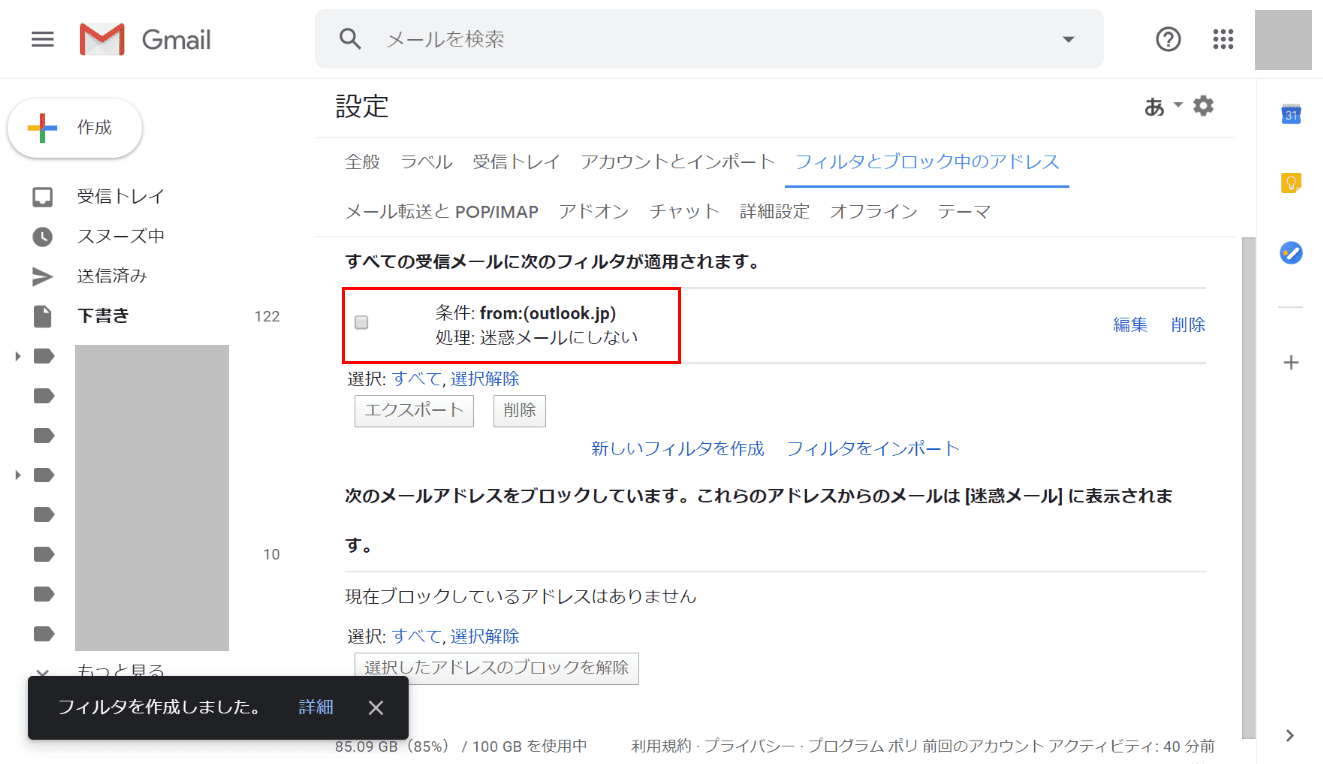Image resolution: width=1323 pixels, height=764 pixels.
Task: Focus the メールを検索 search field
Action: coord(710,39)
